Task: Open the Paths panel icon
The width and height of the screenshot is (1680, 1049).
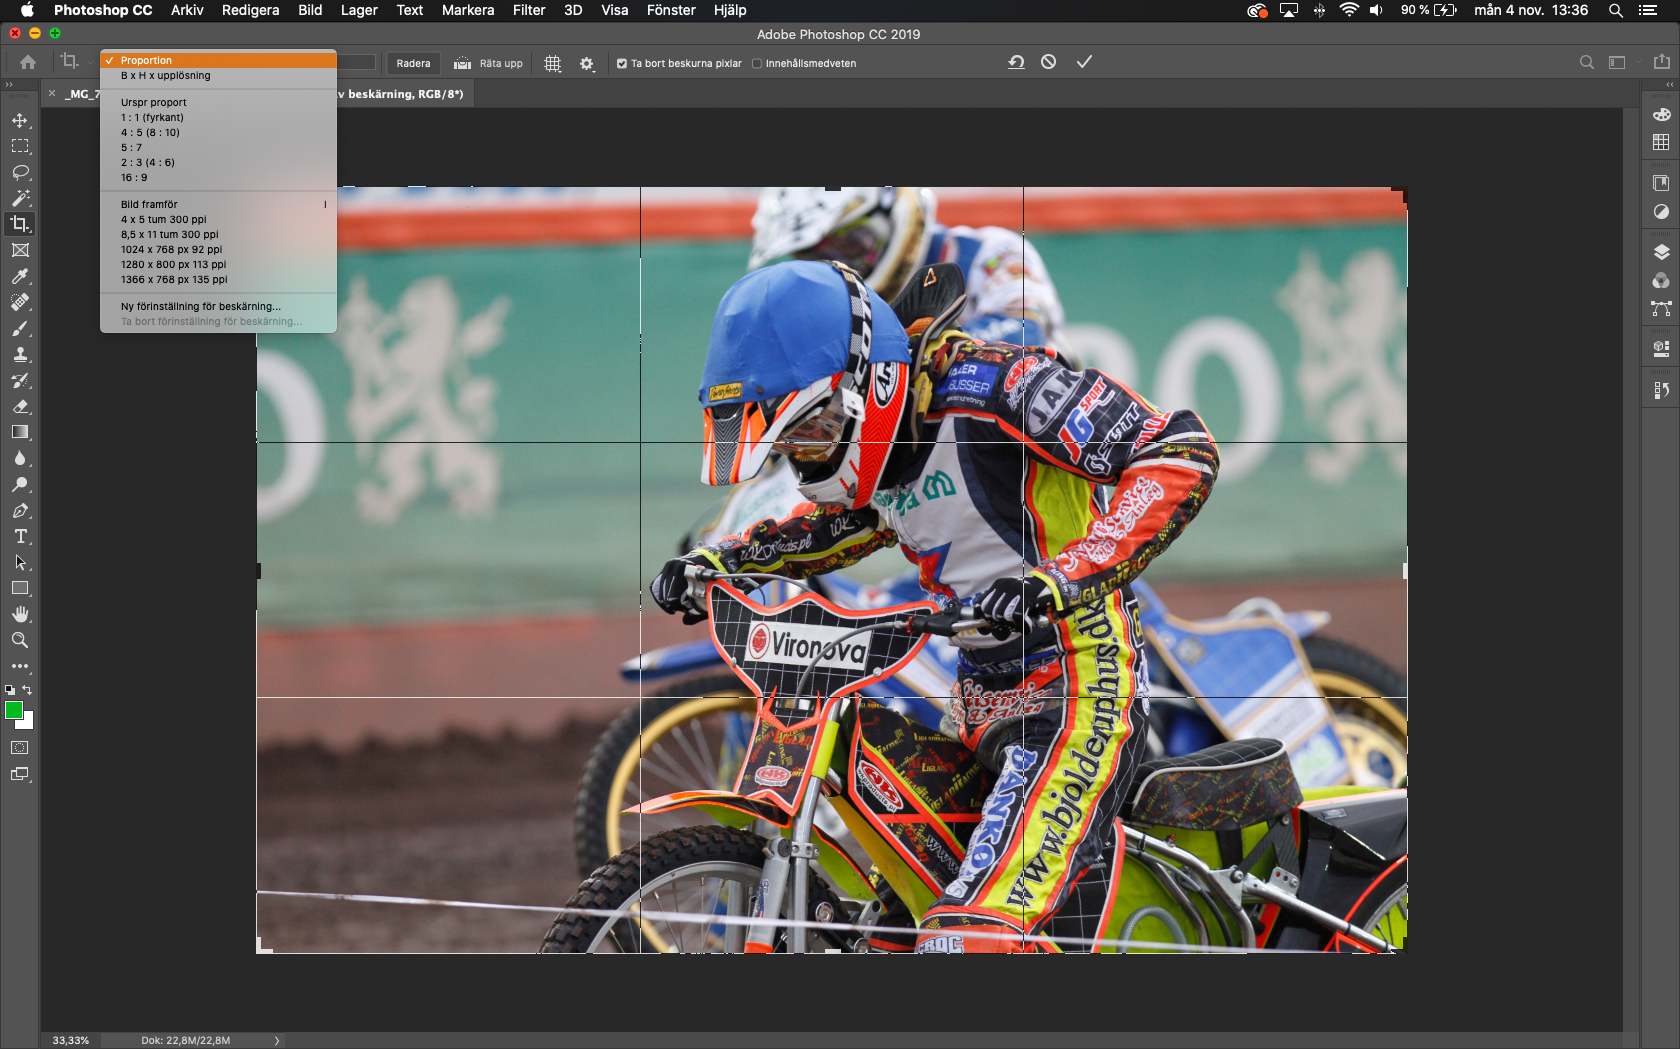Action: click(1661, 309)
